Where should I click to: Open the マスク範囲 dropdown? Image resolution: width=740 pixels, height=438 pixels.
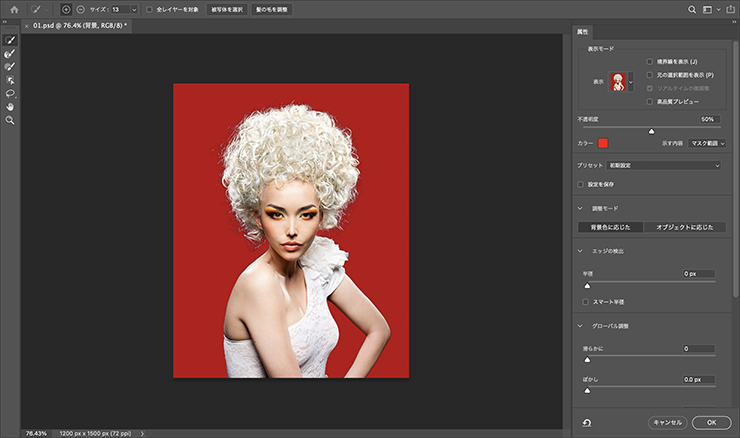tap(707, 143)
